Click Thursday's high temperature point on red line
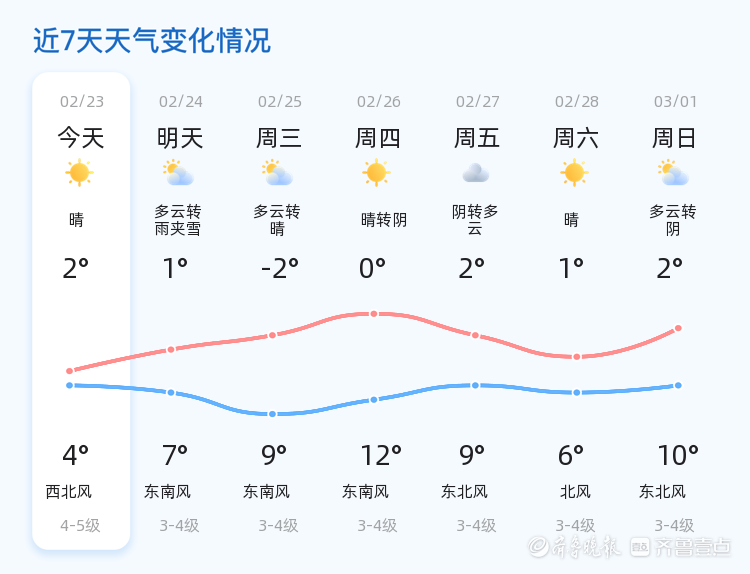Screen dimensions: 750x574 pyautogui.click(x=374, y=314)
